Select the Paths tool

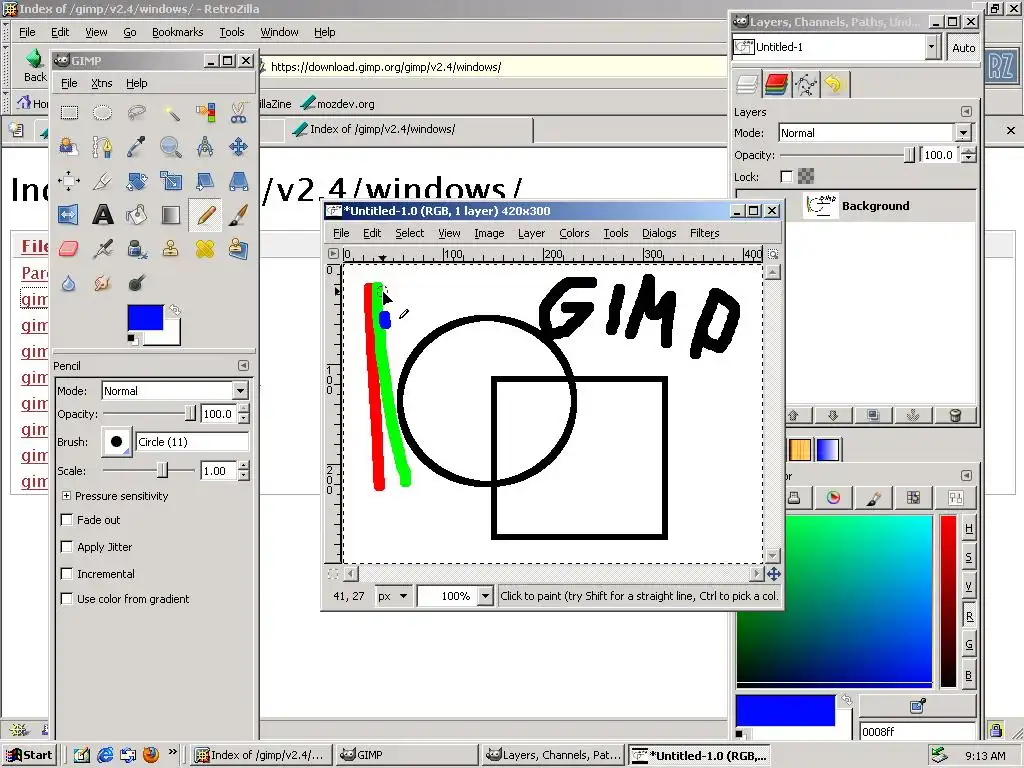103,147
